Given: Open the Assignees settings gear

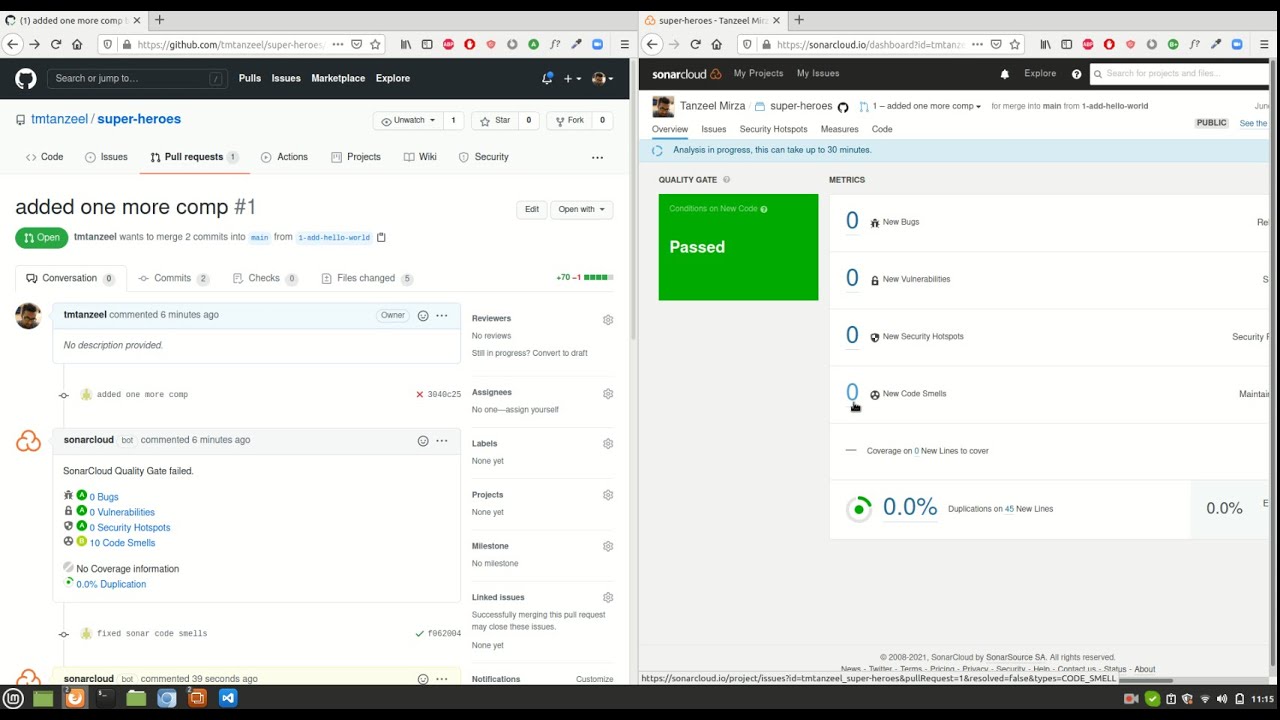Looking at the screenshot, I should pyautogui.click(x=607, y=393).
